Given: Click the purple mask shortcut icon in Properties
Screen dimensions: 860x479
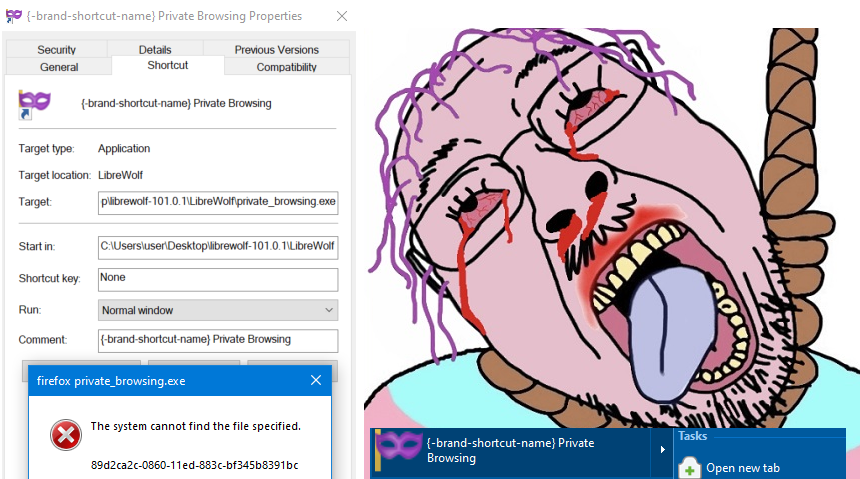Looking at the screenshot, I should (x=34, y=104).
